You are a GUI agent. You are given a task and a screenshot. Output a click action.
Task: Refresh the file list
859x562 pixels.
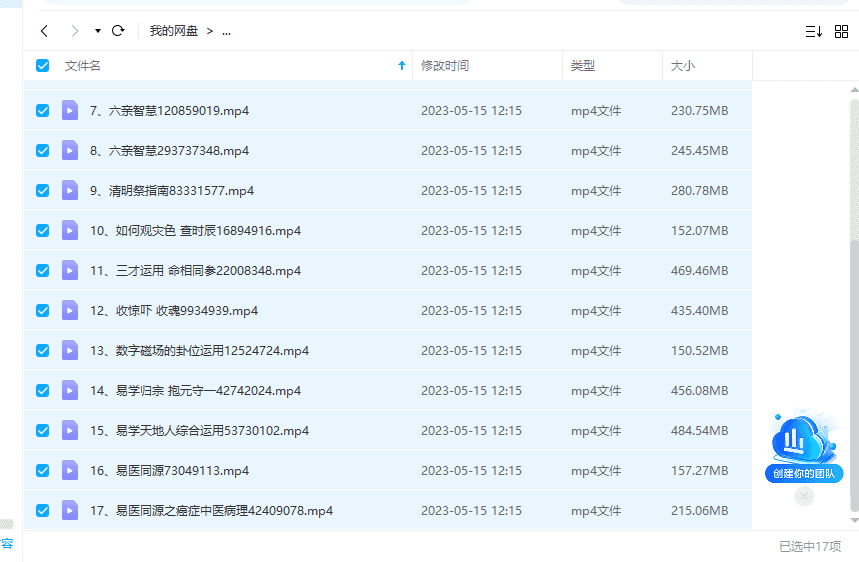118,31
